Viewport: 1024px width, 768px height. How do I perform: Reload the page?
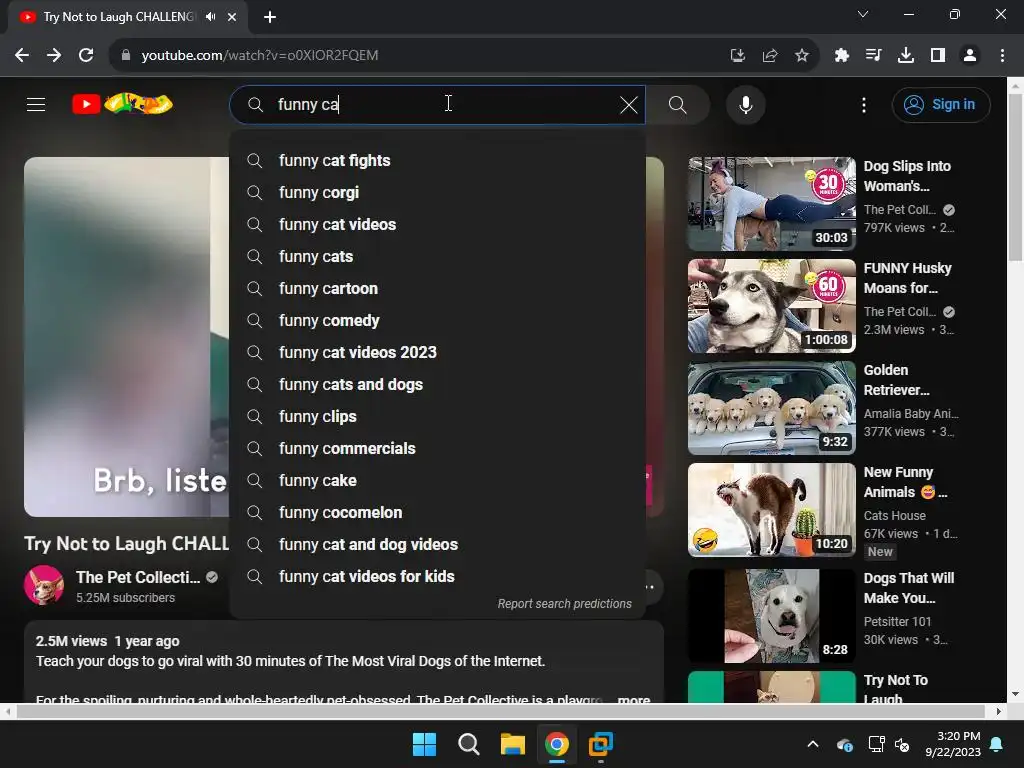click(86, 56)
